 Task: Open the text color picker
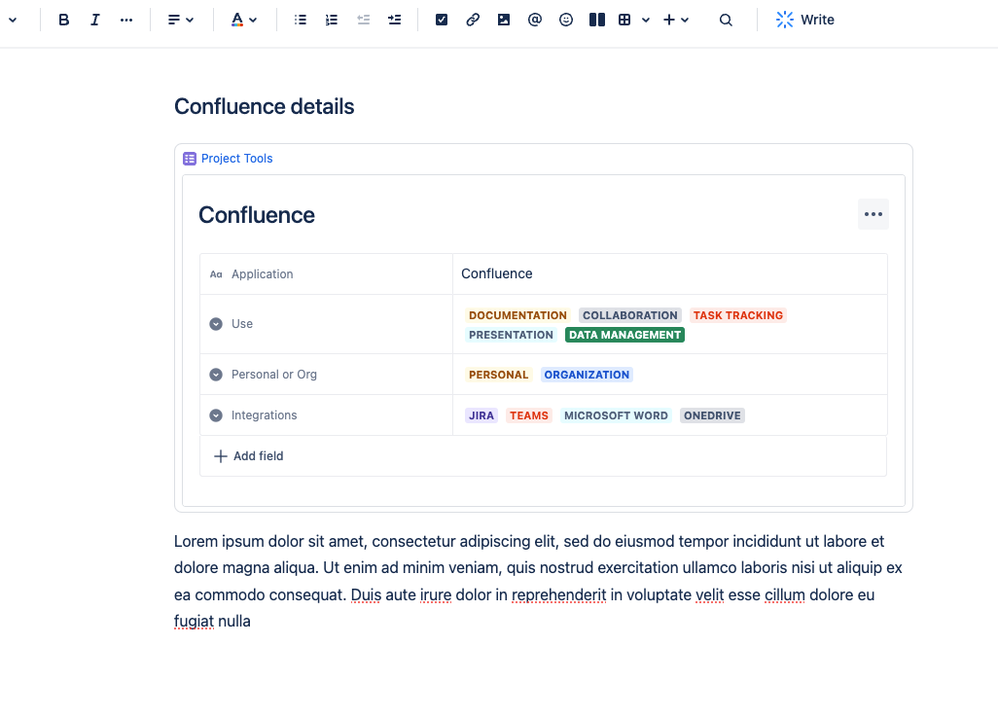[x=244, y=20]
